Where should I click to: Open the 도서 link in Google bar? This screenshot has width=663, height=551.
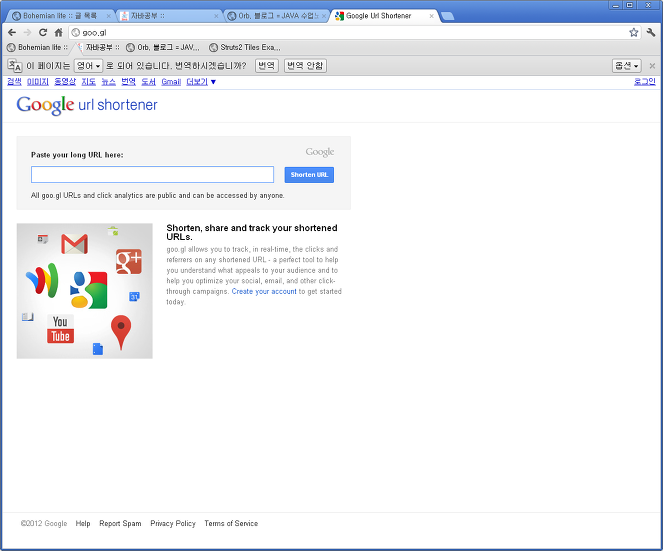point(148,82)
